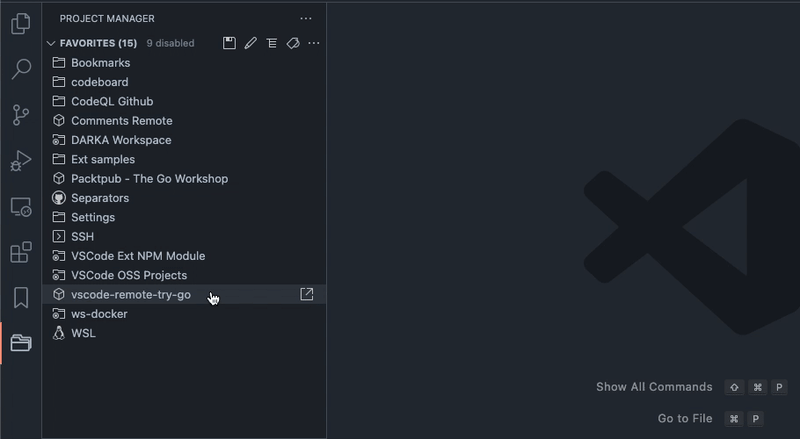
Task: Click the Linux penguin icon beside WSL
Action: [59, 333]
